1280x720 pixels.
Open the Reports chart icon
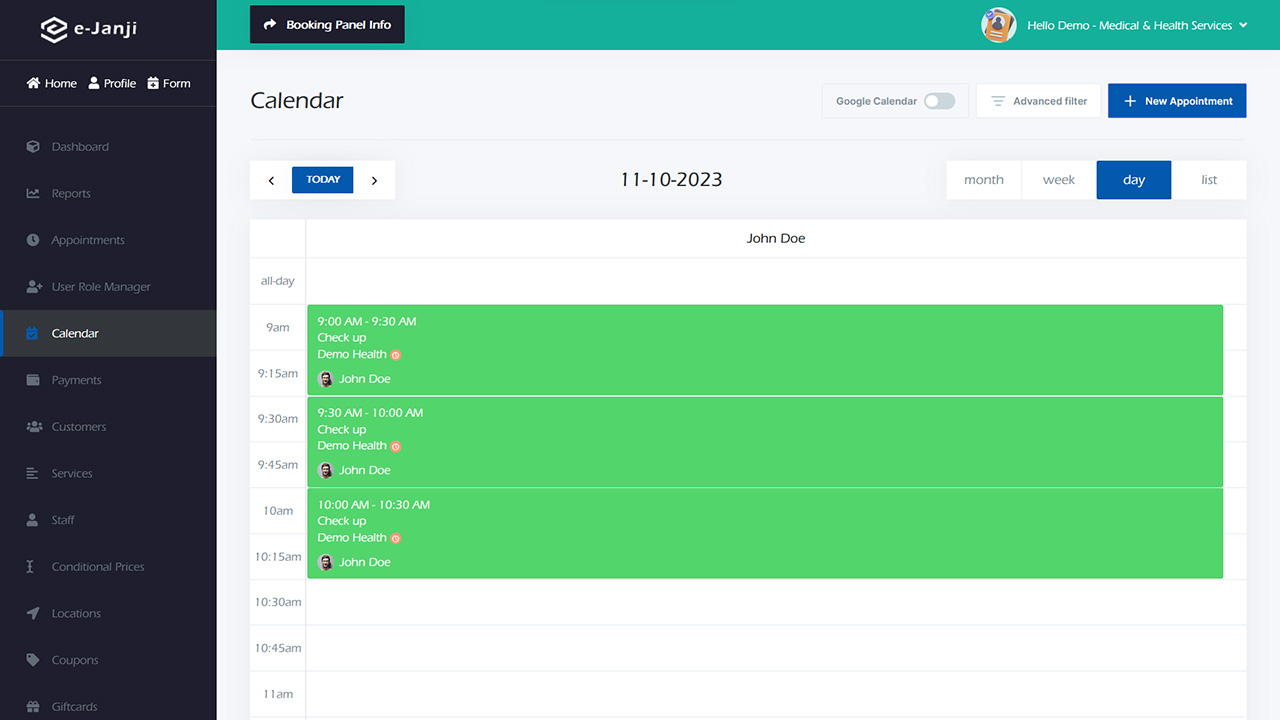click(x=33, y=194)
